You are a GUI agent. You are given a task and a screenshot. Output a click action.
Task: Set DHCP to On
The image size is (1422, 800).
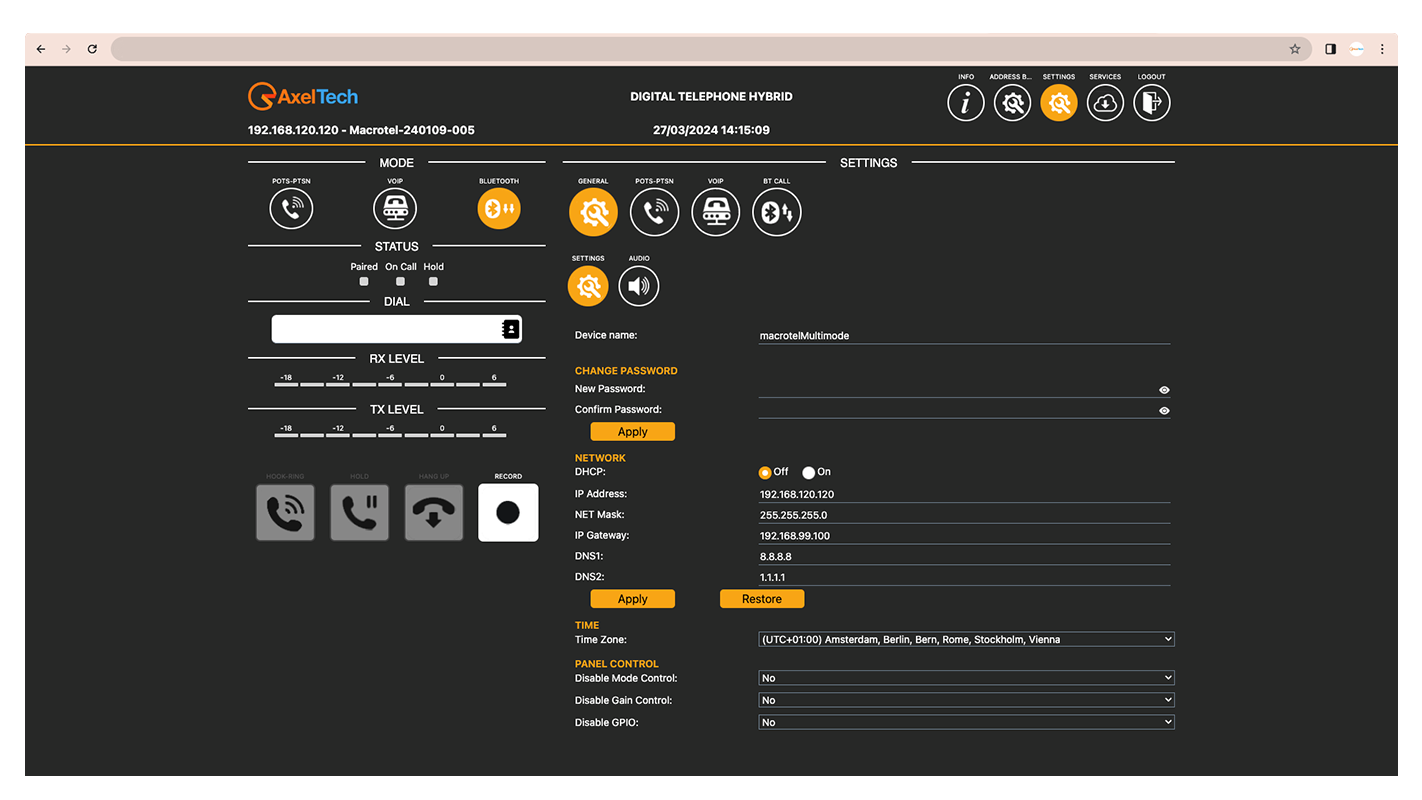click(x=809, y=473)
